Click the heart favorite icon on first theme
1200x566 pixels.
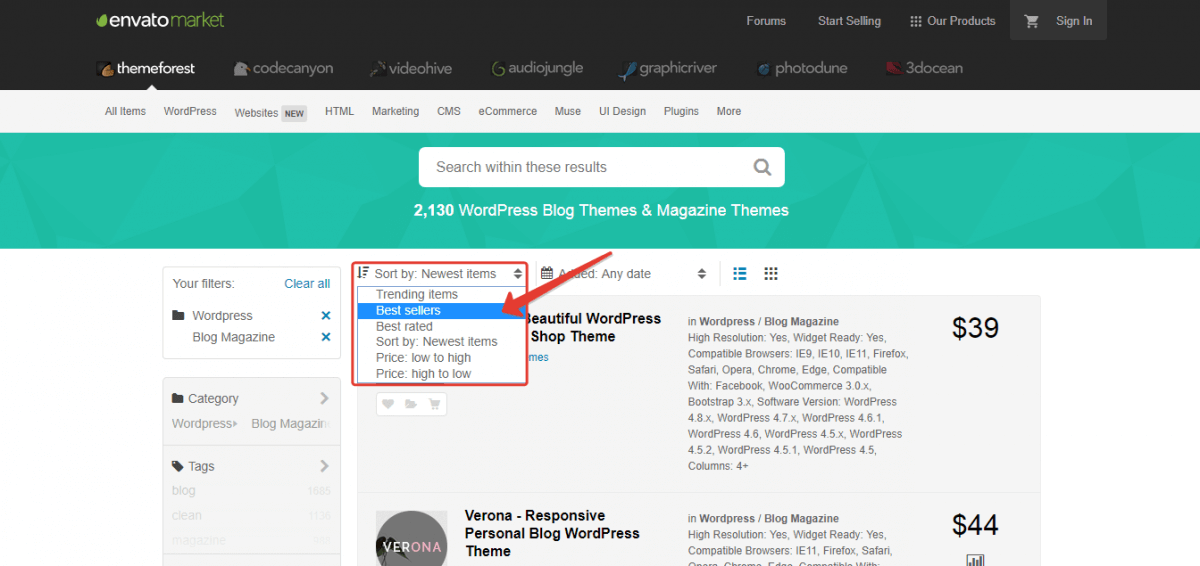[x=388, y=404]
